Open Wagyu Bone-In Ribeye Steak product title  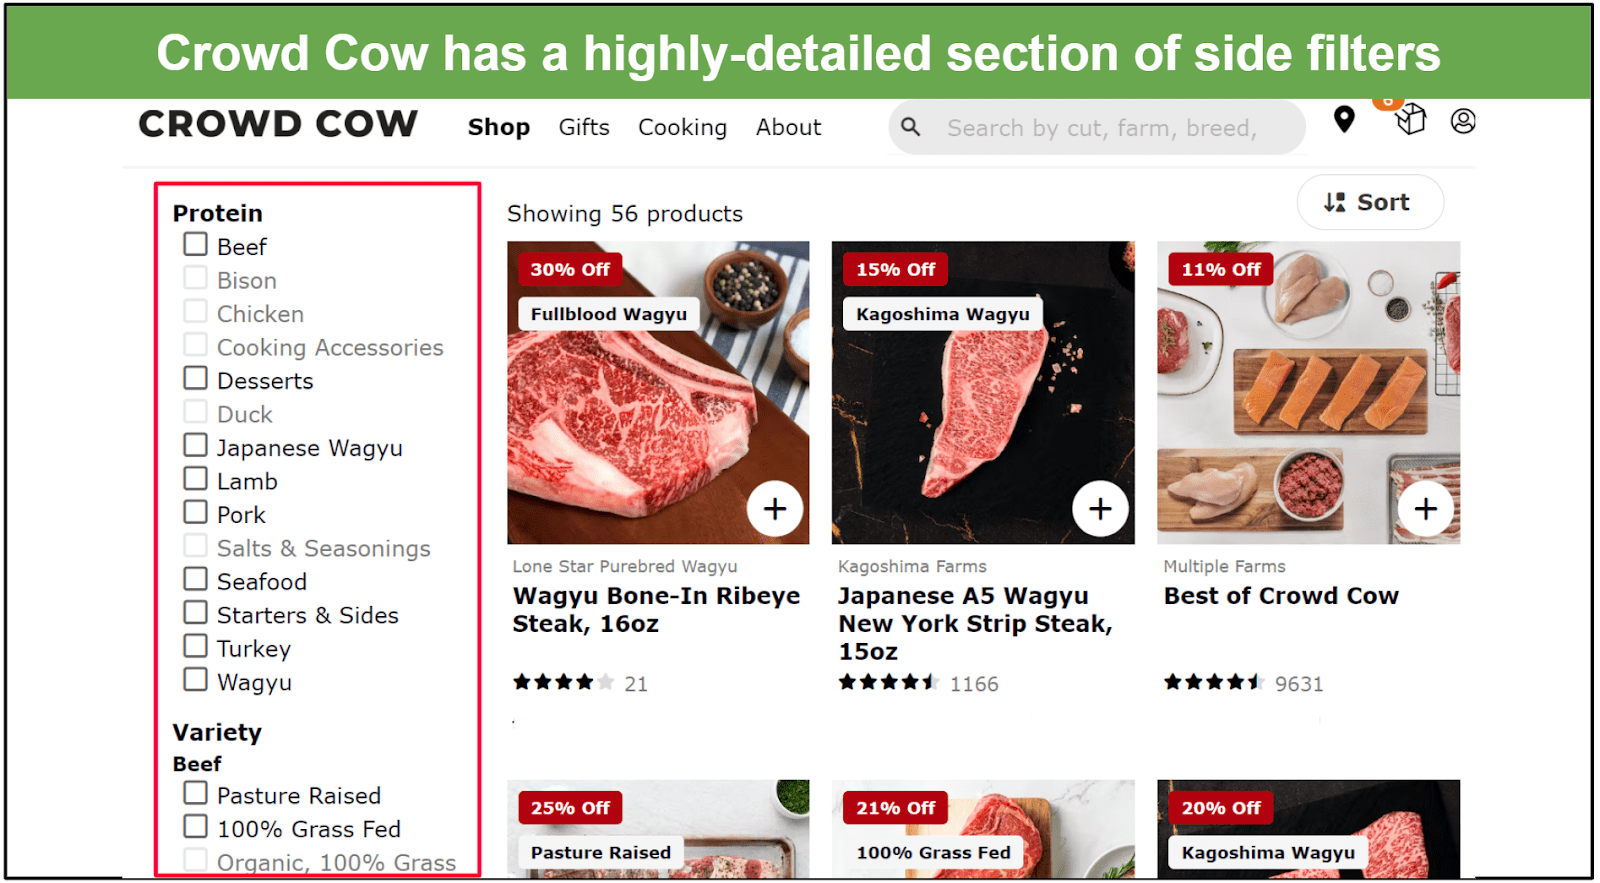(656, 609)
